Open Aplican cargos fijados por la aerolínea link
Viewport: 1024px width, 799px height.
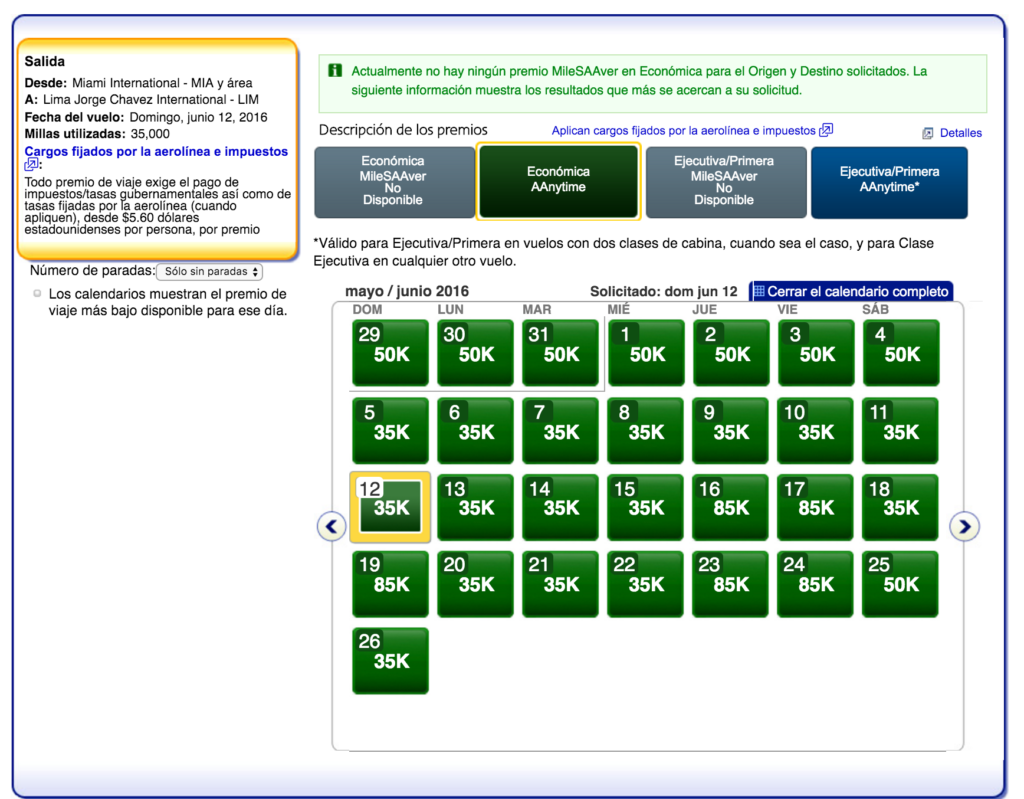683,131
